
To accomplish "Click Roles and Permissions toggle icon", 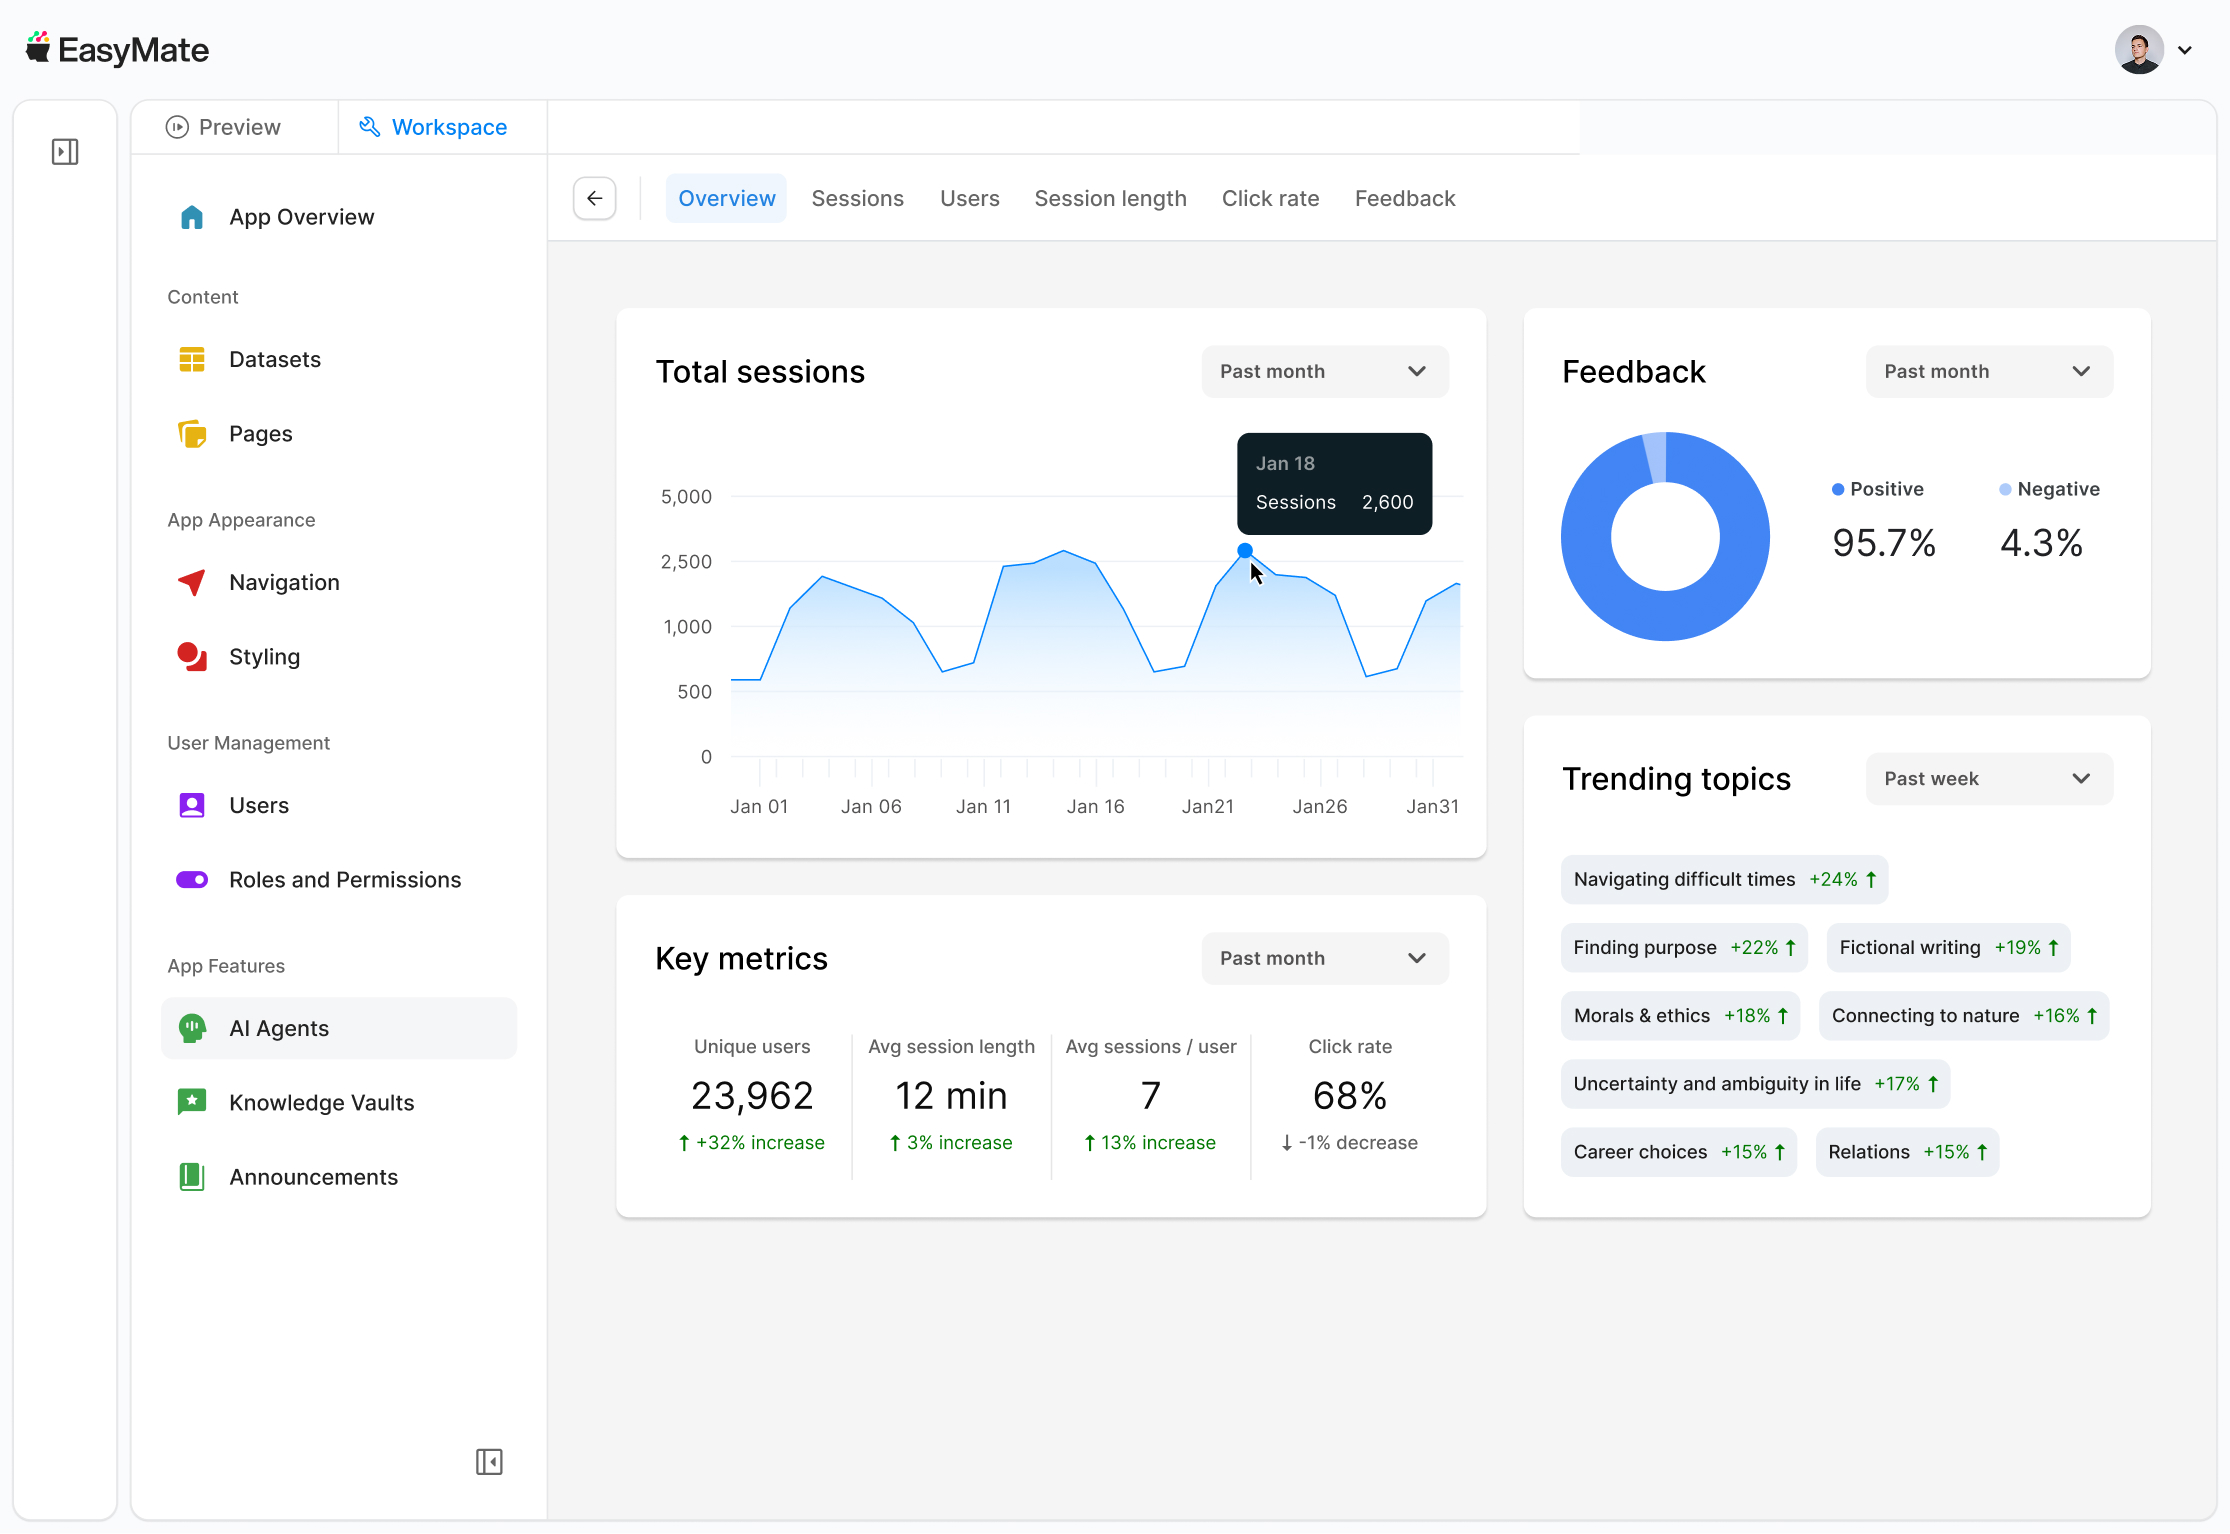I will (192, 880).
